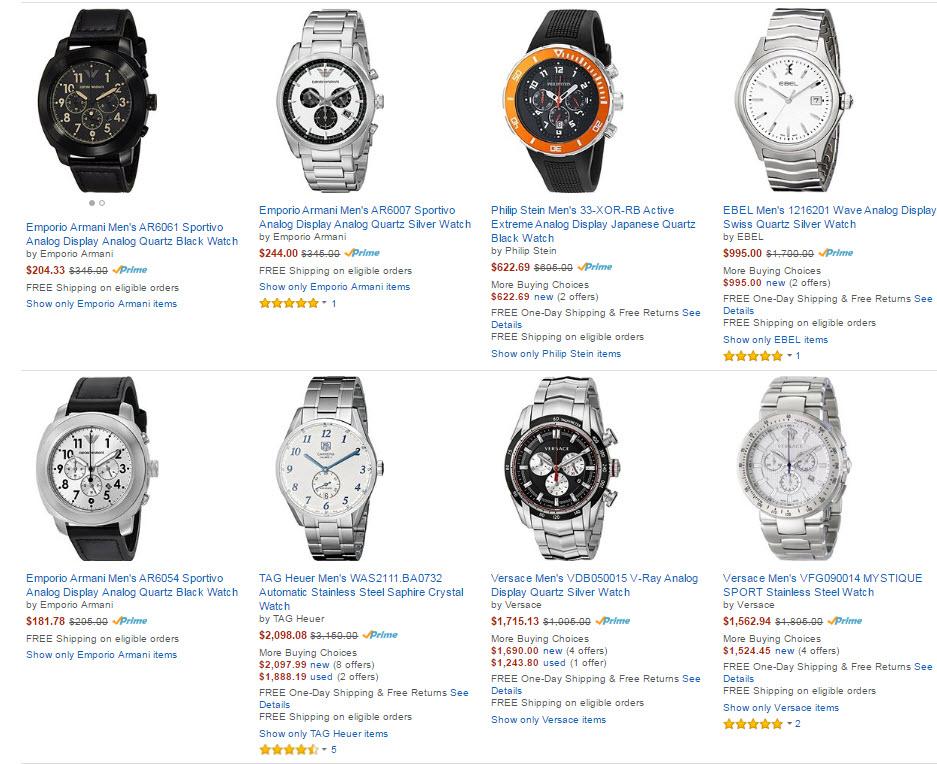
Task: Select first image dot under AR6061 watch
Action: [92, 203]
